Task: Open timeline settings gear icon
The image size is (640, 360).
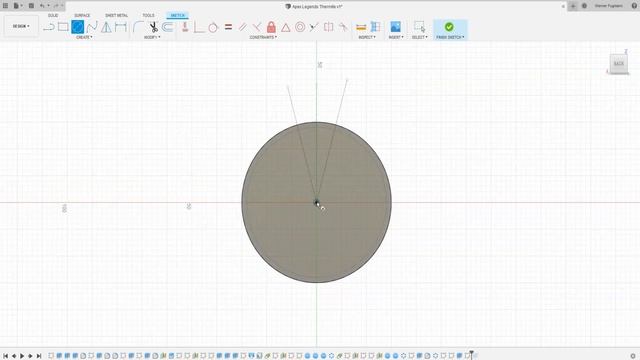Action: pyautogui.click(x=633, y=356)
